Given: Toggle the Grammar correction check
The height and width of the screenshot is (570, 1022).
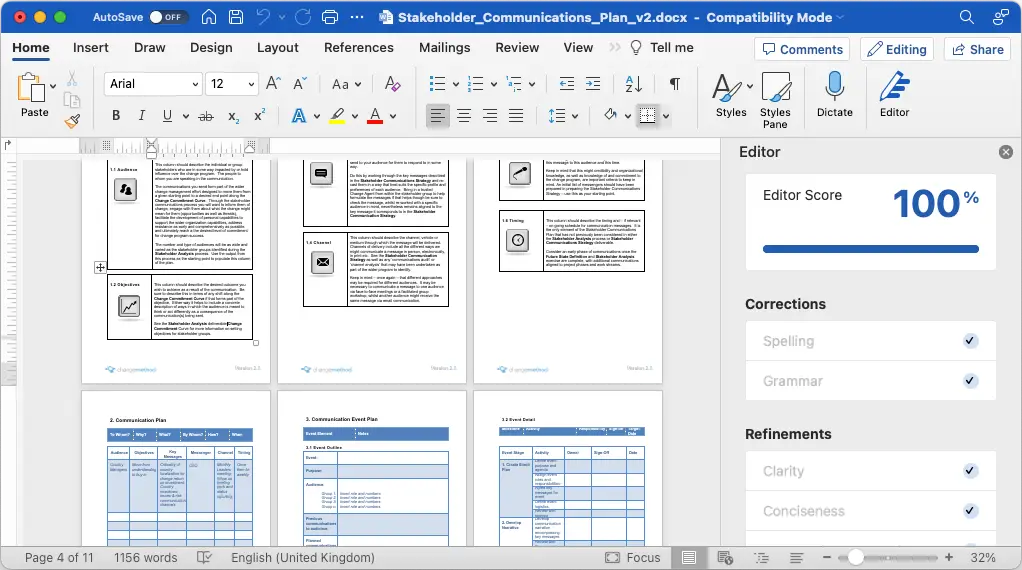Looking at the screenshot, I should (x=970, y=380).
